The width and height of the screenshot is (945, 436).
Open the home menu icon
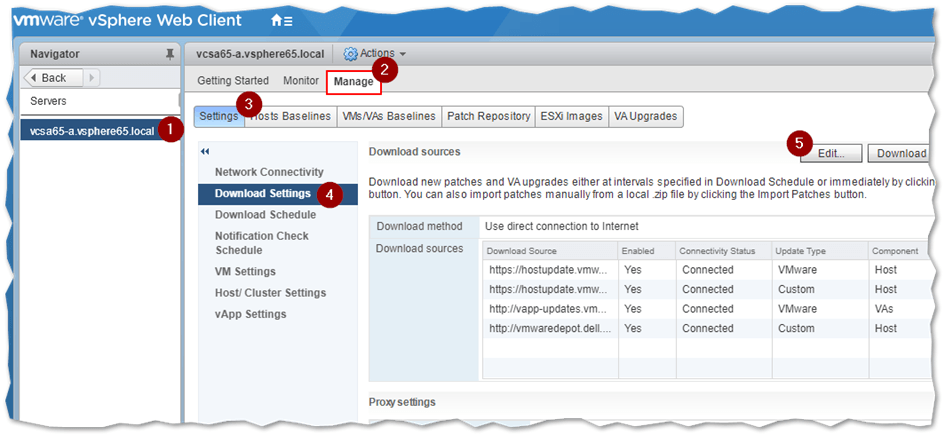coord(281,21)
